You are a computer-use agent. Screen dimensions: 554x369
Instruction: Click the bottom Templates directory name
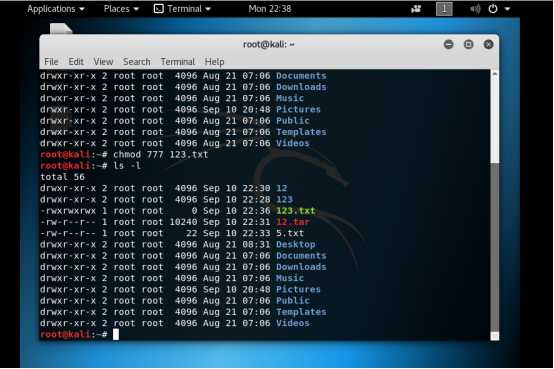pos(301,312)
